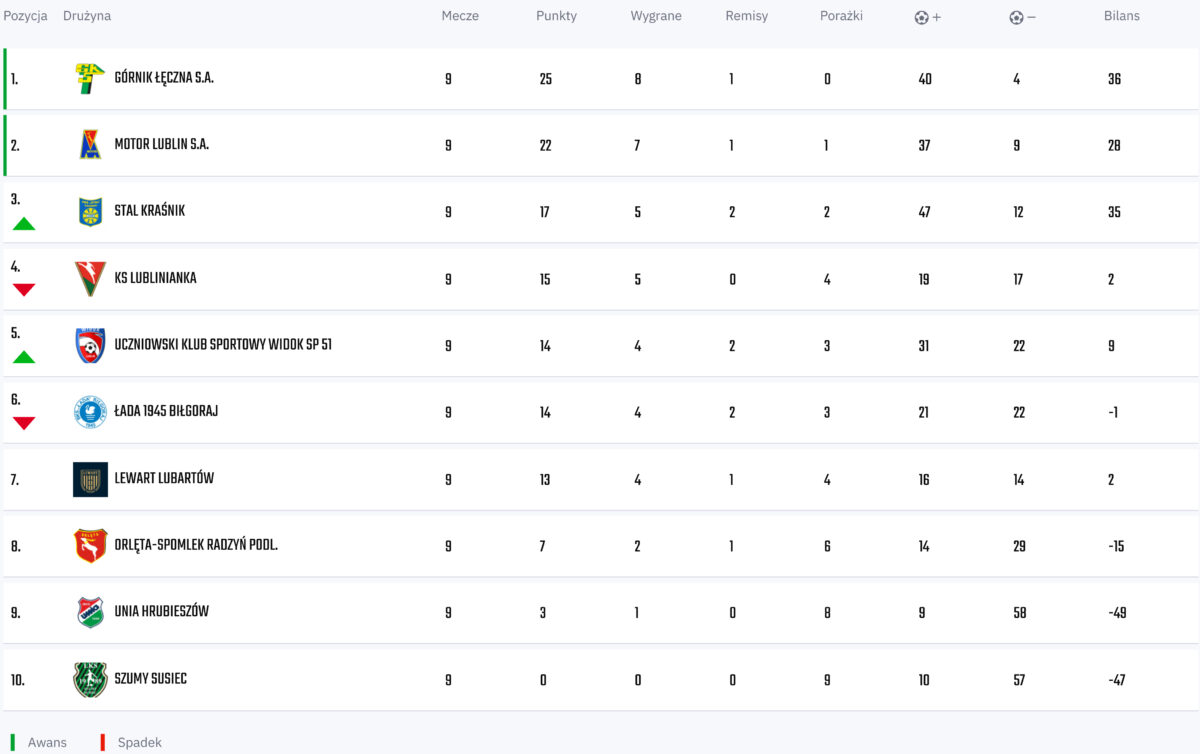Screen dimensions: 1200x754
Task: Click the Szumy Susiec club crest
Action: click(90, 679)
